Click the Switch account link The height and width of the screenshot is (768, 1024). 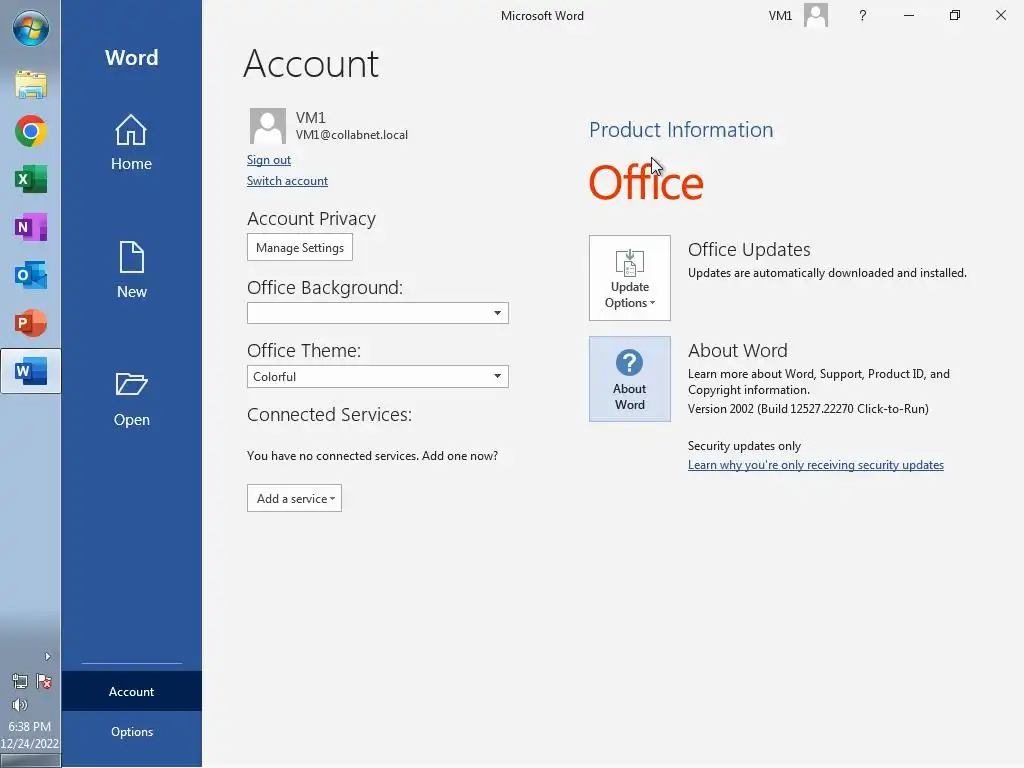point(287,181)
